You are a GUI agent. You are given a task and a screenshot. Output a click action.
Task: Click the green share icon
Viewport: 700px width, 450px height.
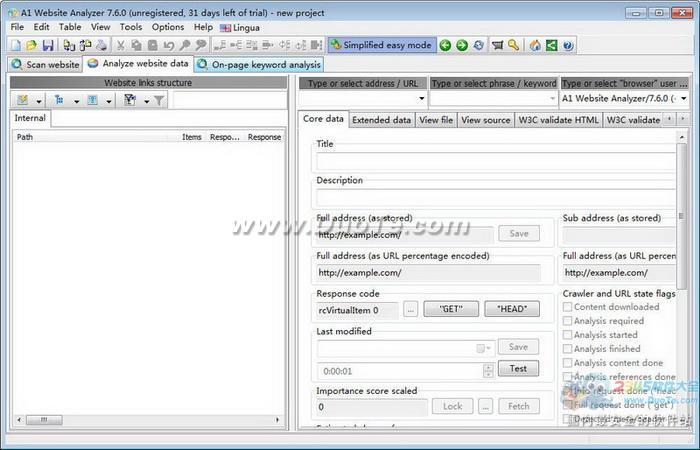(x=552, y=45)
